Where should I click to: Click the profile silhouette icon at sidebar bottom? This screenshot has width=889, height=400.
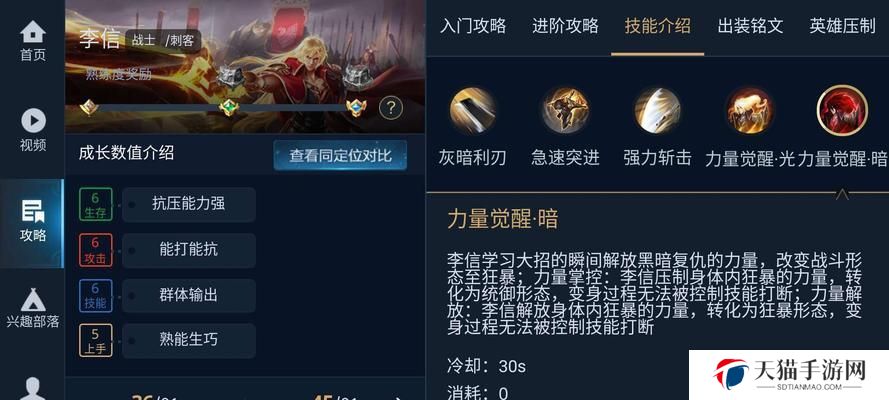point(33,389)
